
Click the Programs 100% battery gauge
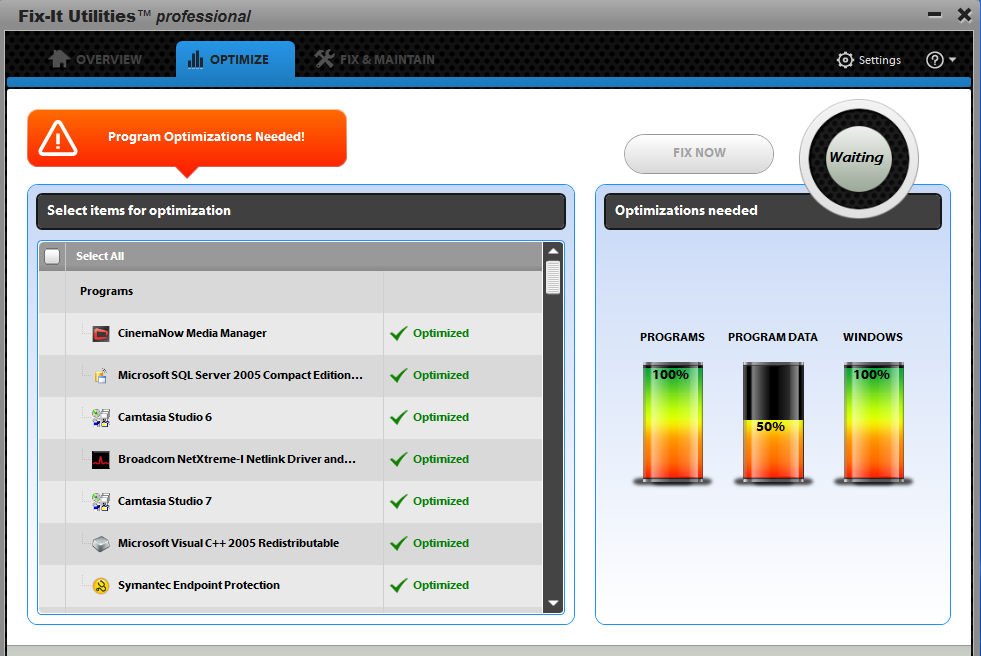tap(673, 423)
